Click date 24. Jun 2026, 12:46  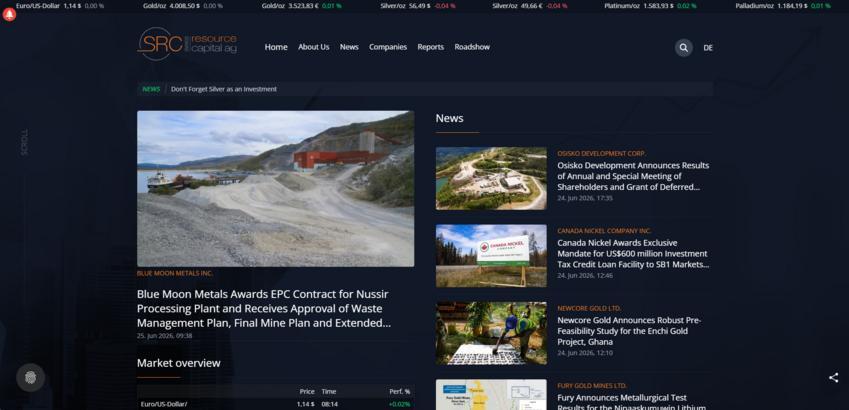pyautogui.click(x=585, y=276)
